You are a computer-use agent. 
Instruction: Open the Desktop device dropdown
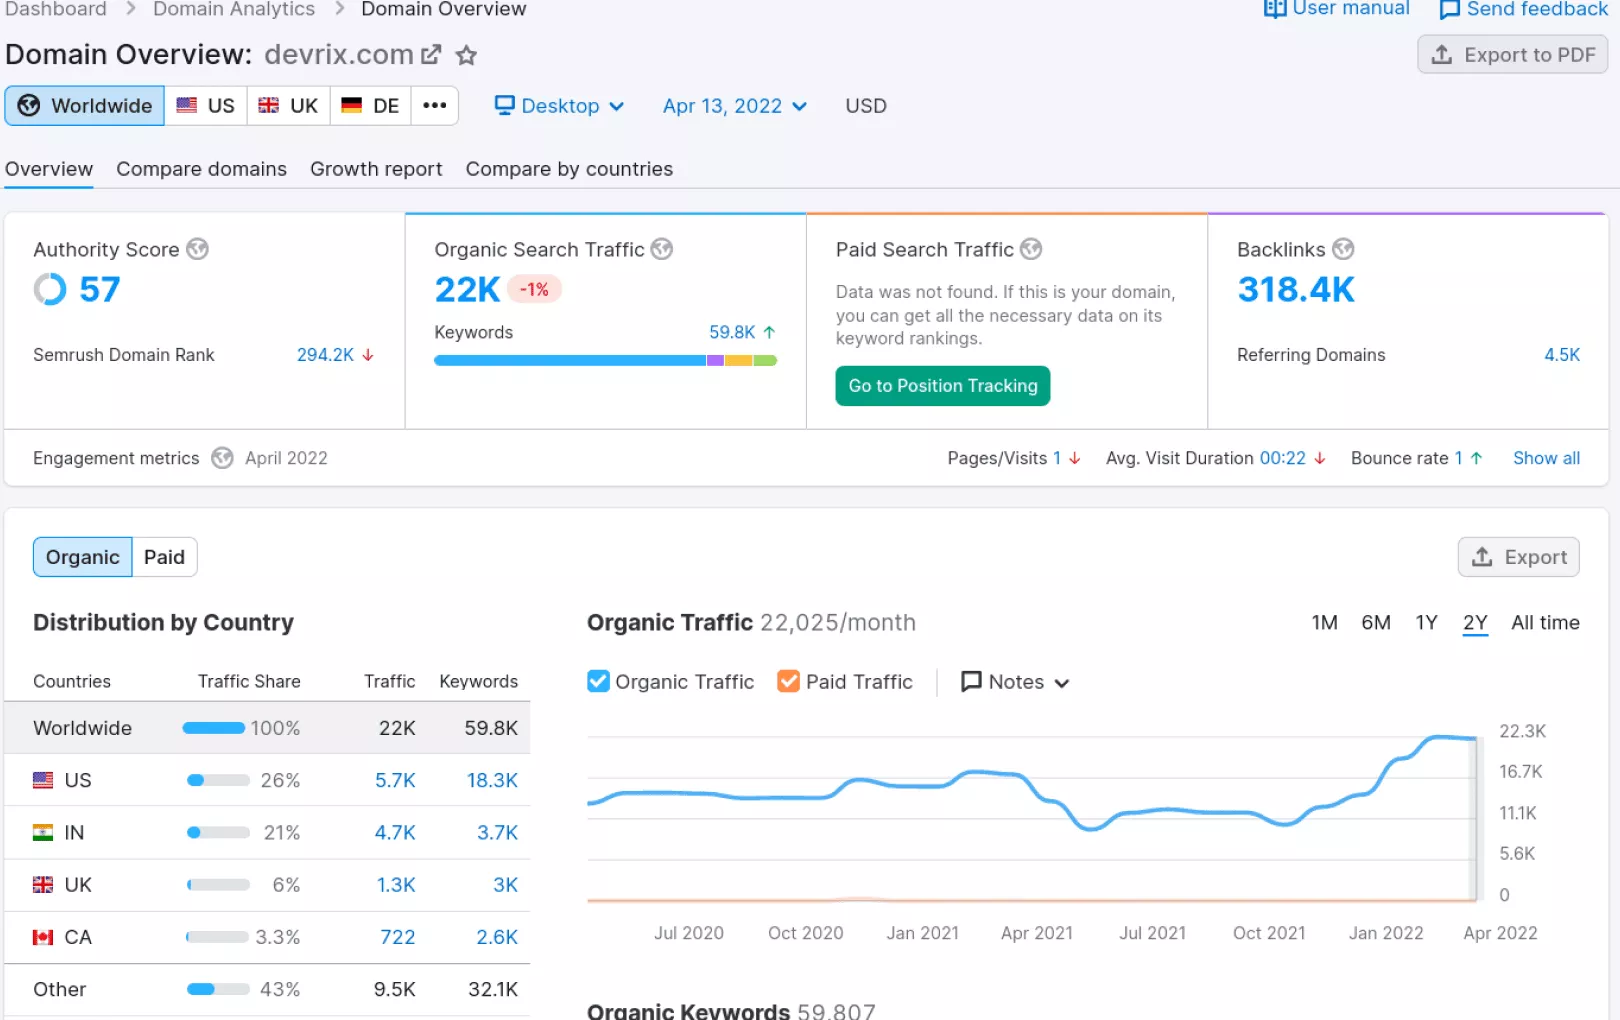click(x=560, y=106)
